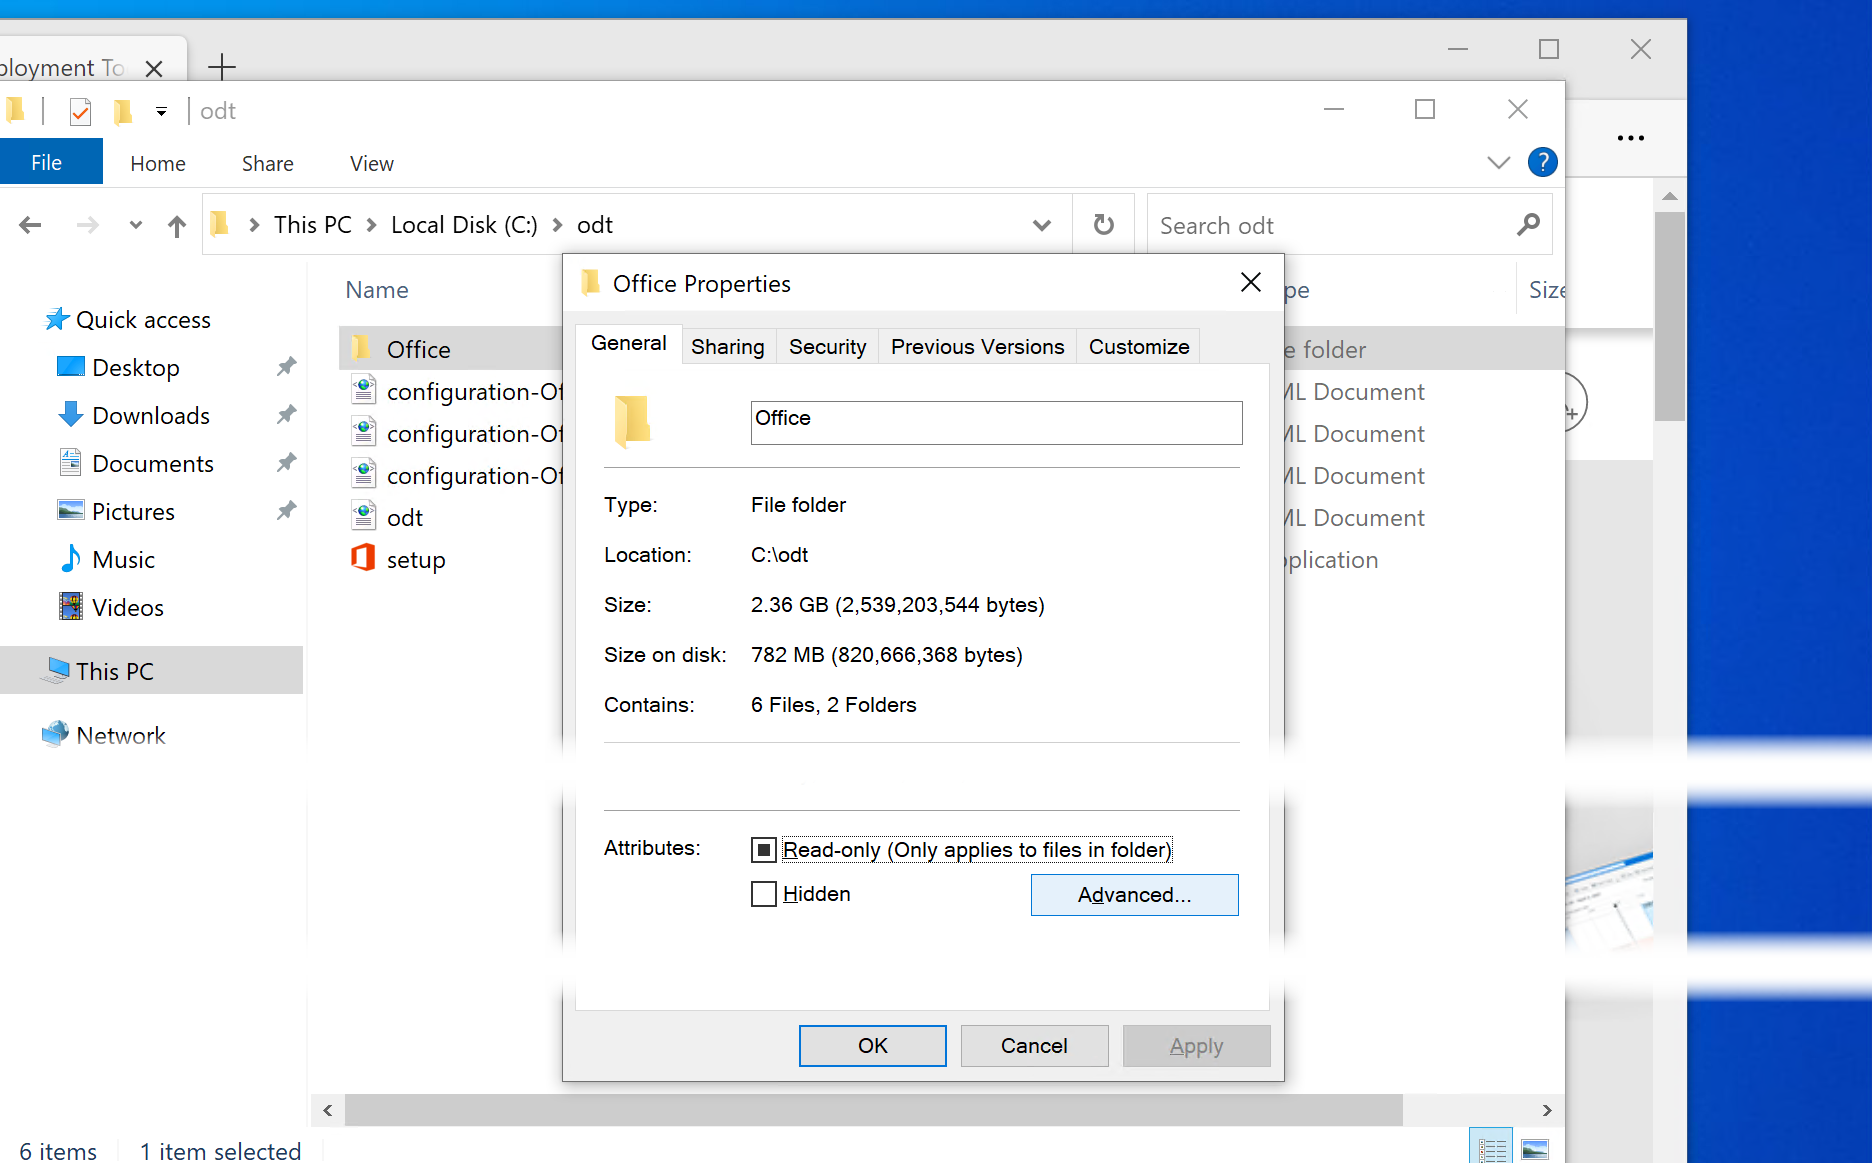Expand address bar history dropdown
Image resolution: width=1872 pixels, height=1163 pixels.
pyautogui.click(x=1041, y=225)
